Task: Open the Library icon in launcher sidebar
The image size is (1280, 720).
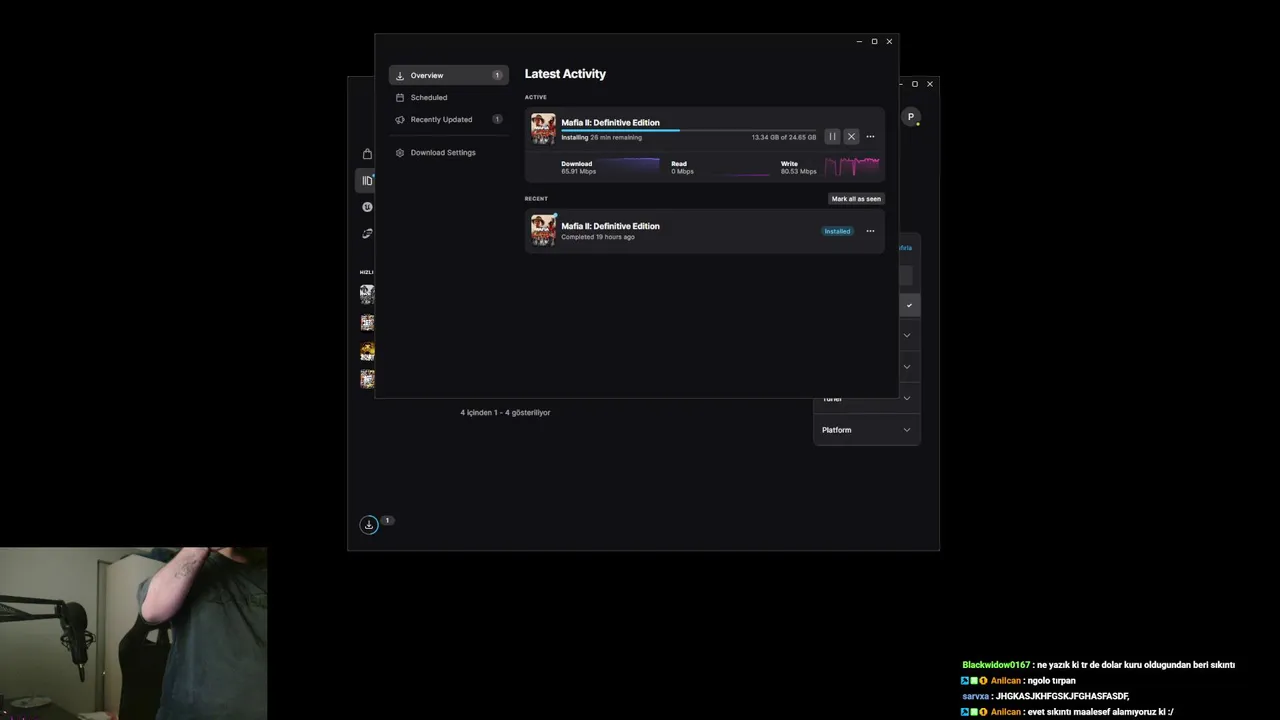Action: (x=367, y=180)
